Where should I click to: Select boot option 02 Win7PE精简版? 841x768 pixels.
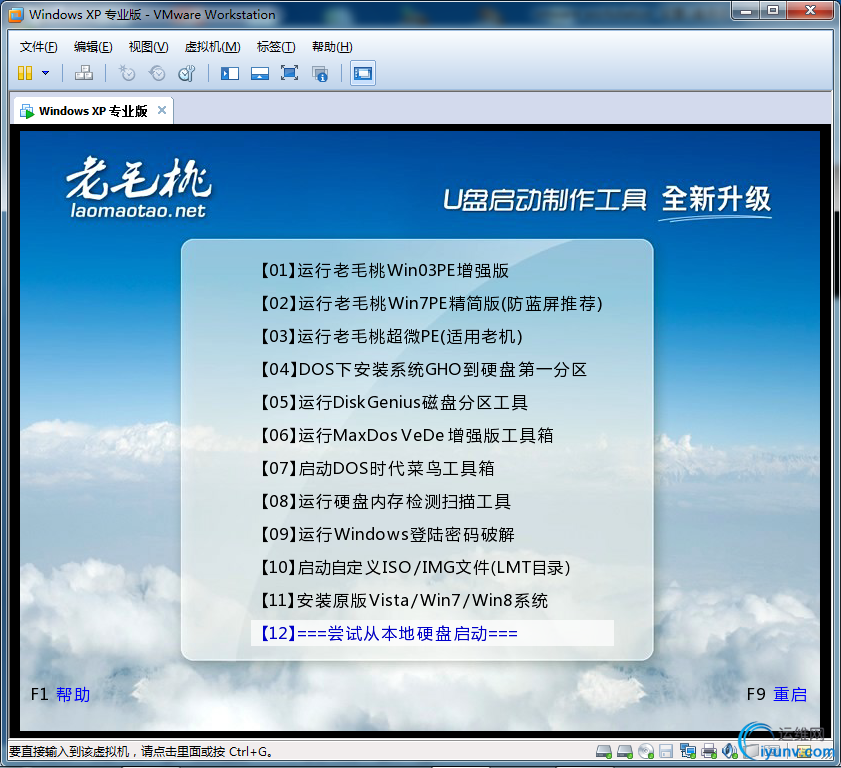click(x=432, y=304)
